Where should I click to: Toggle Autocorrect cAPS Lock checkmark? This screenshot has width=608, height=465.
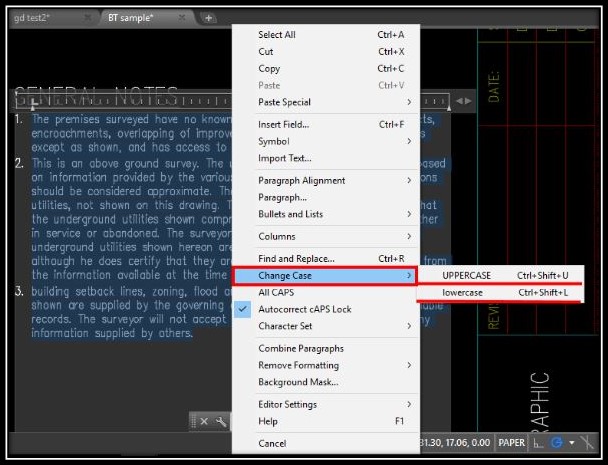point(242,309)
